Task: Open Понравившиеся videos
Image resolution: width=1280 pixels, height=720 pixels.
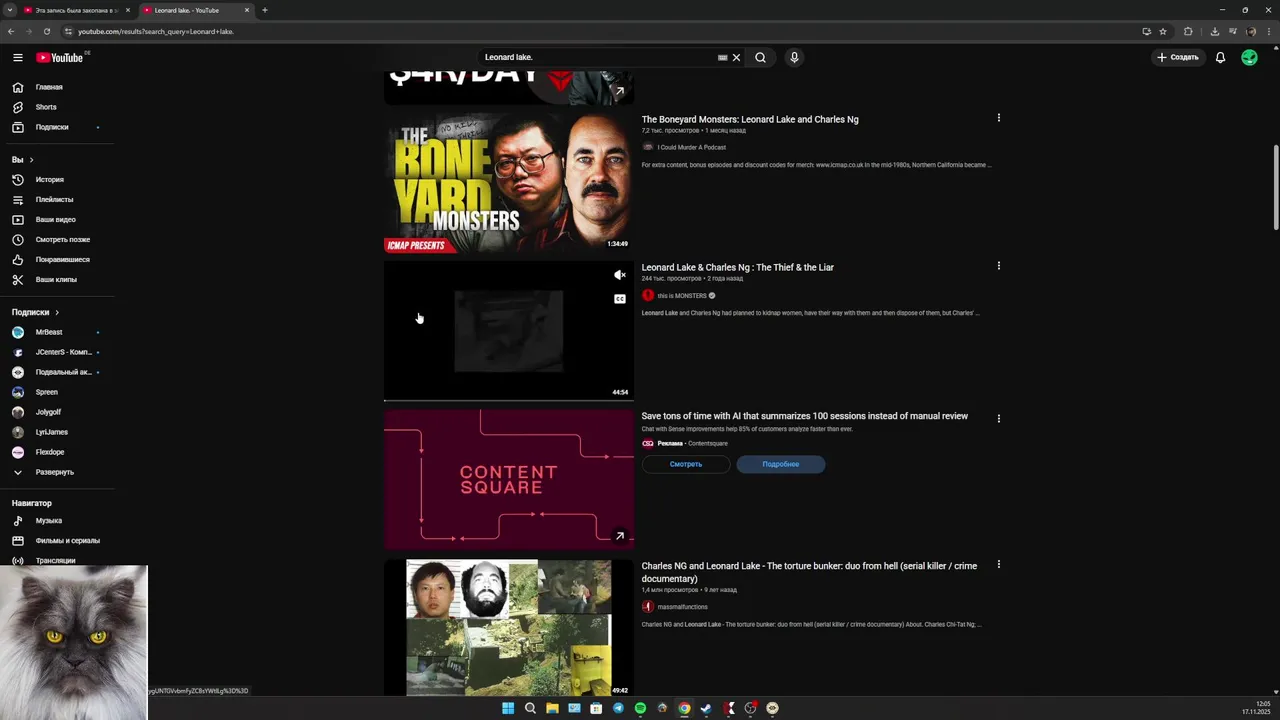Action: (x=62, y=260)
